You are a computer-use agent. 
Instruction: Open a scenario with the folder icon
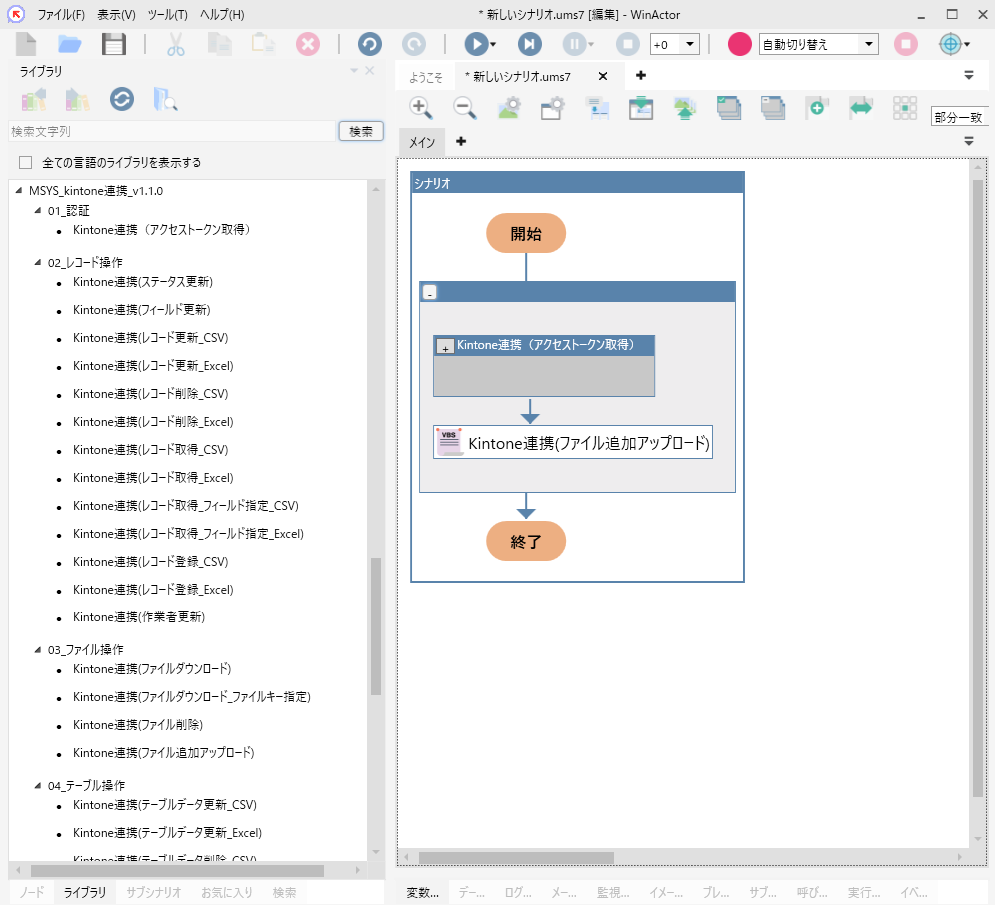[x=69, y=44]
